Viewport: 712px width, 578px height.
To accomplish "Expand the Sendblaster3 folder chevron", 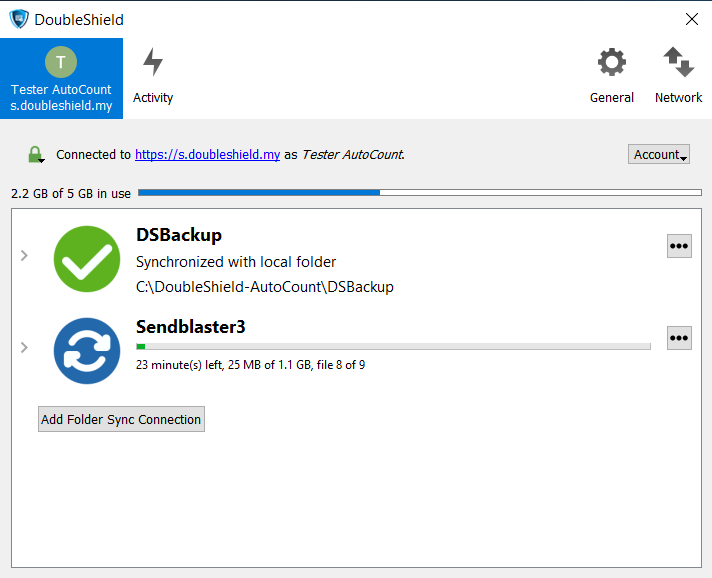I will tap(25, 347).
